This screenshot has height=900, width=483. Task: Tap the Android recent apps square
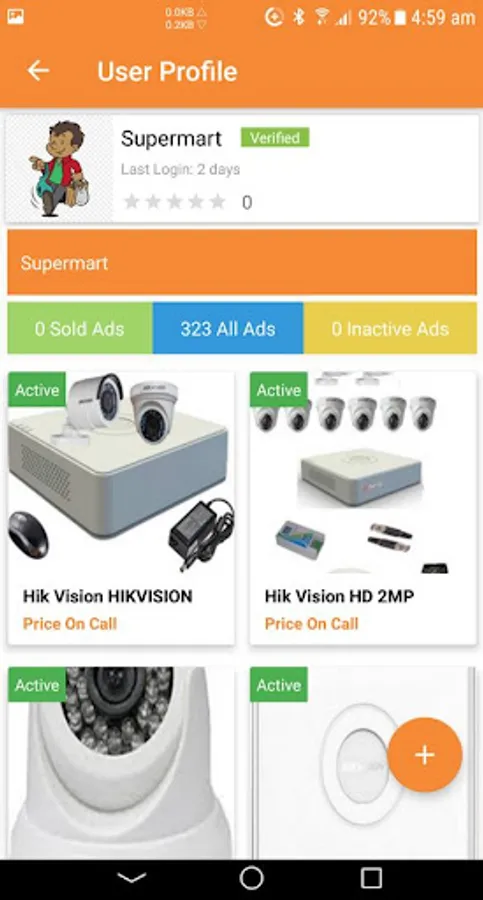tap(371, 878)
